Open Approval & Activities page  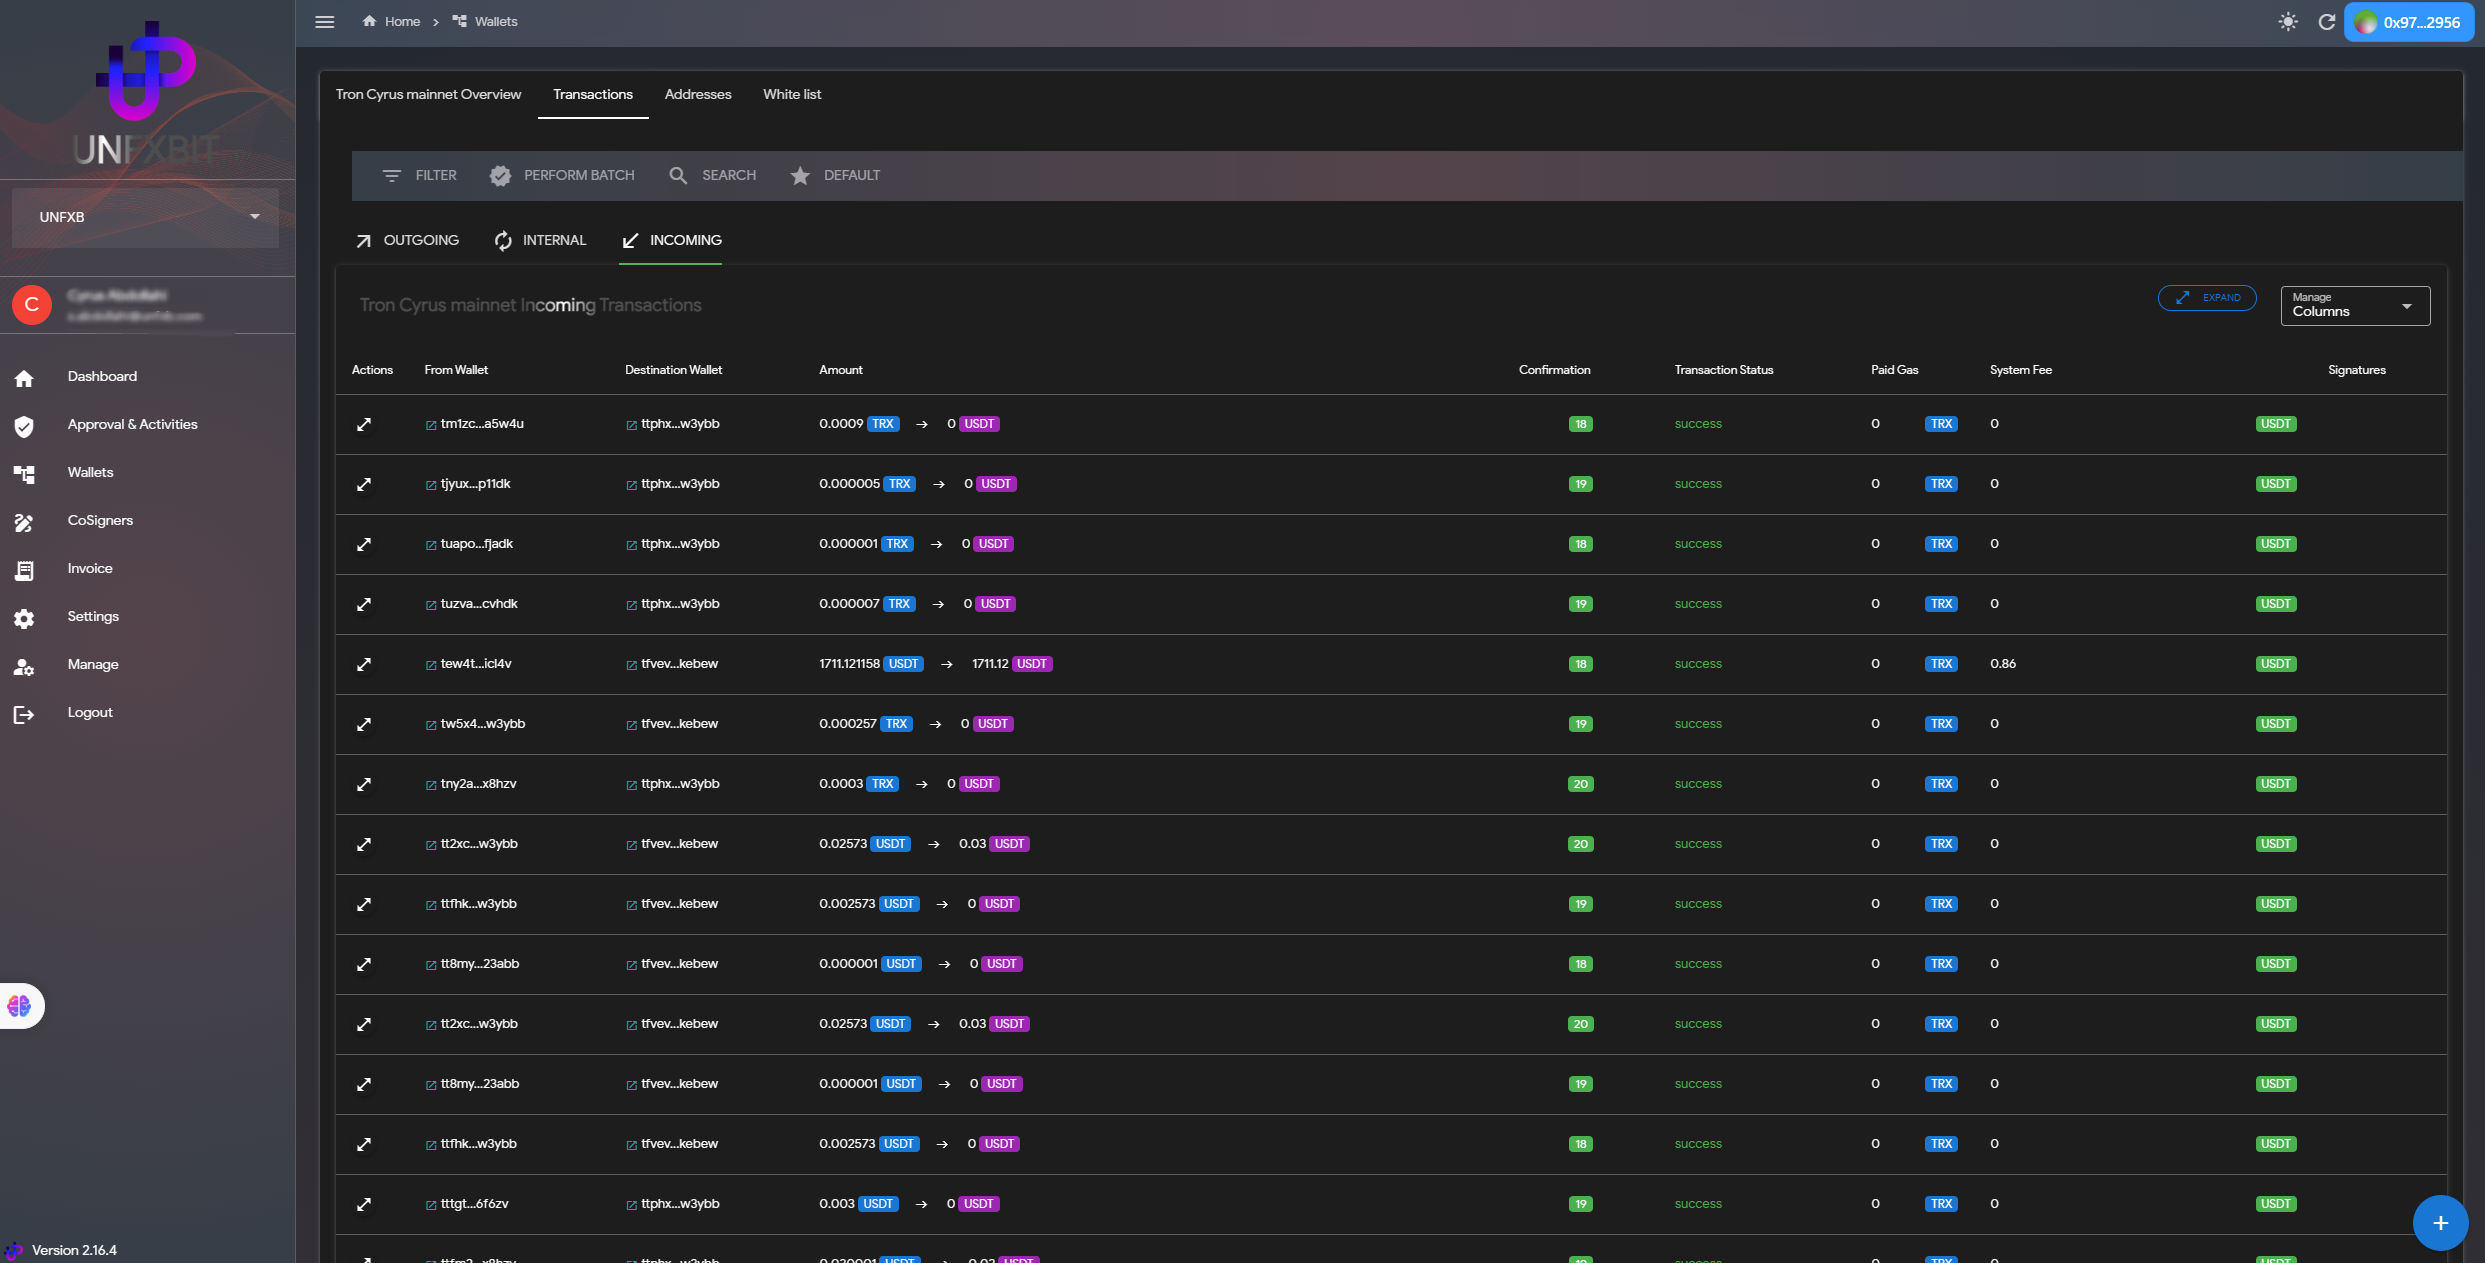132,424
